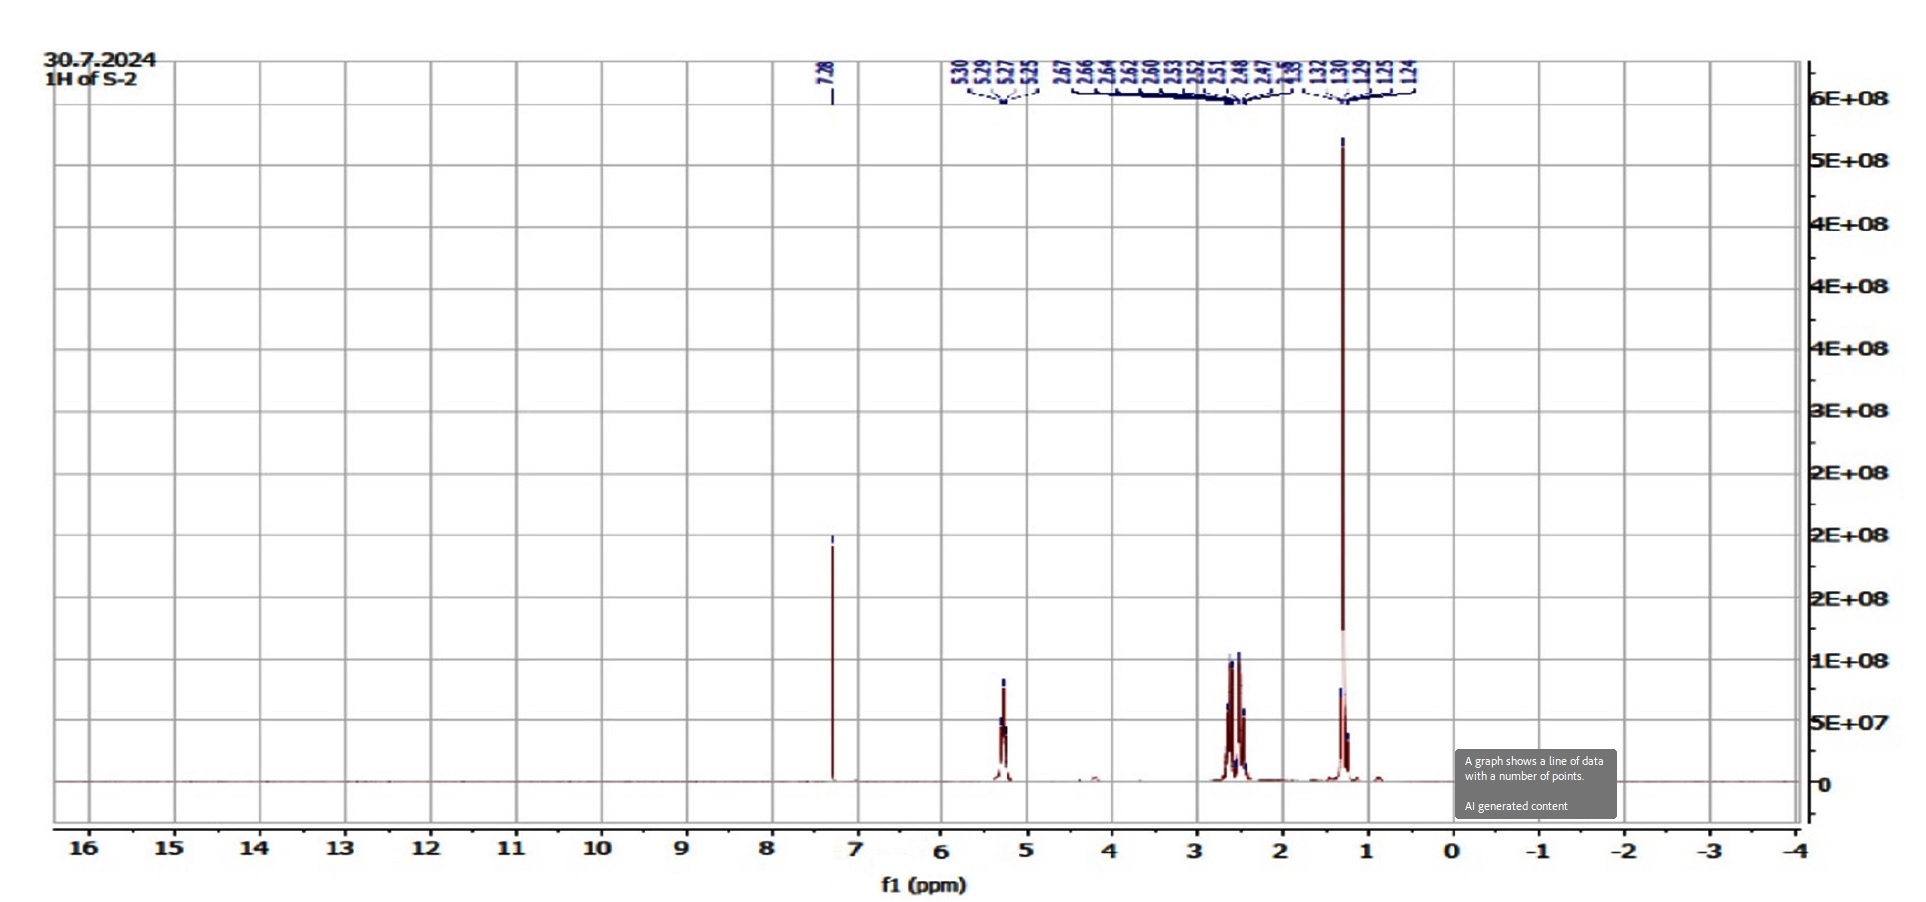Click the 10 ppm axis tick label
The image size is (1926, 902).
tap(597, 849)
